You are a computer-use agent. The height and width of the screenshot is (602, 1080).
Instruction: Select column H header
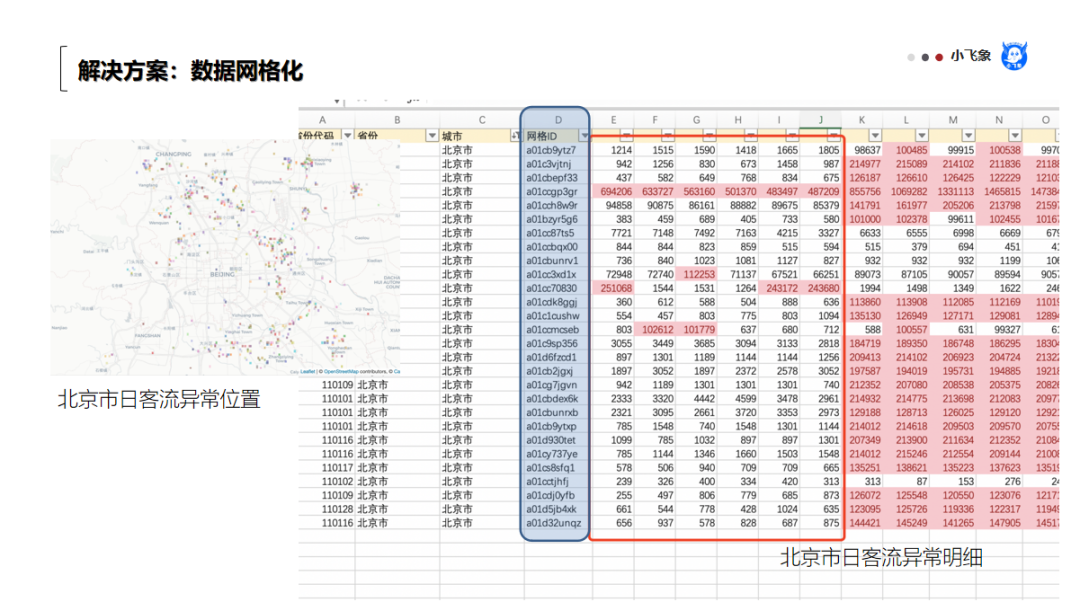pyautogui.click(x=738, y=120)
